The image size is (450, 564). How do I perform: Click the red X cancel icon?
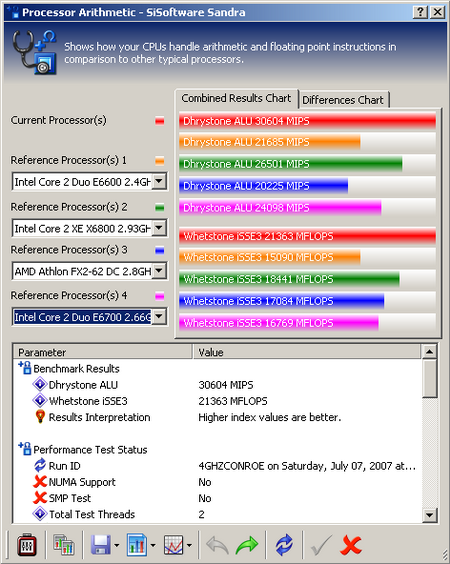pos(351,545)
